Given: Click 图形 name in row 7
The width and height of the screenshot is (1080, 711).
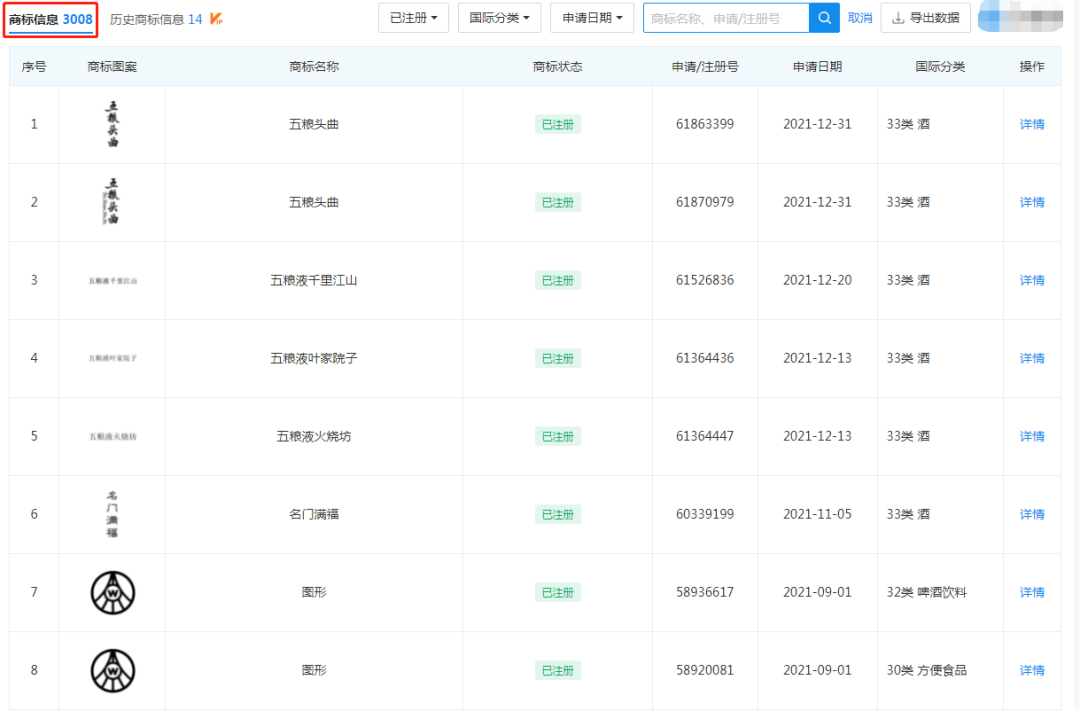Looking at the screenshot, I should (x=313, y=592).
